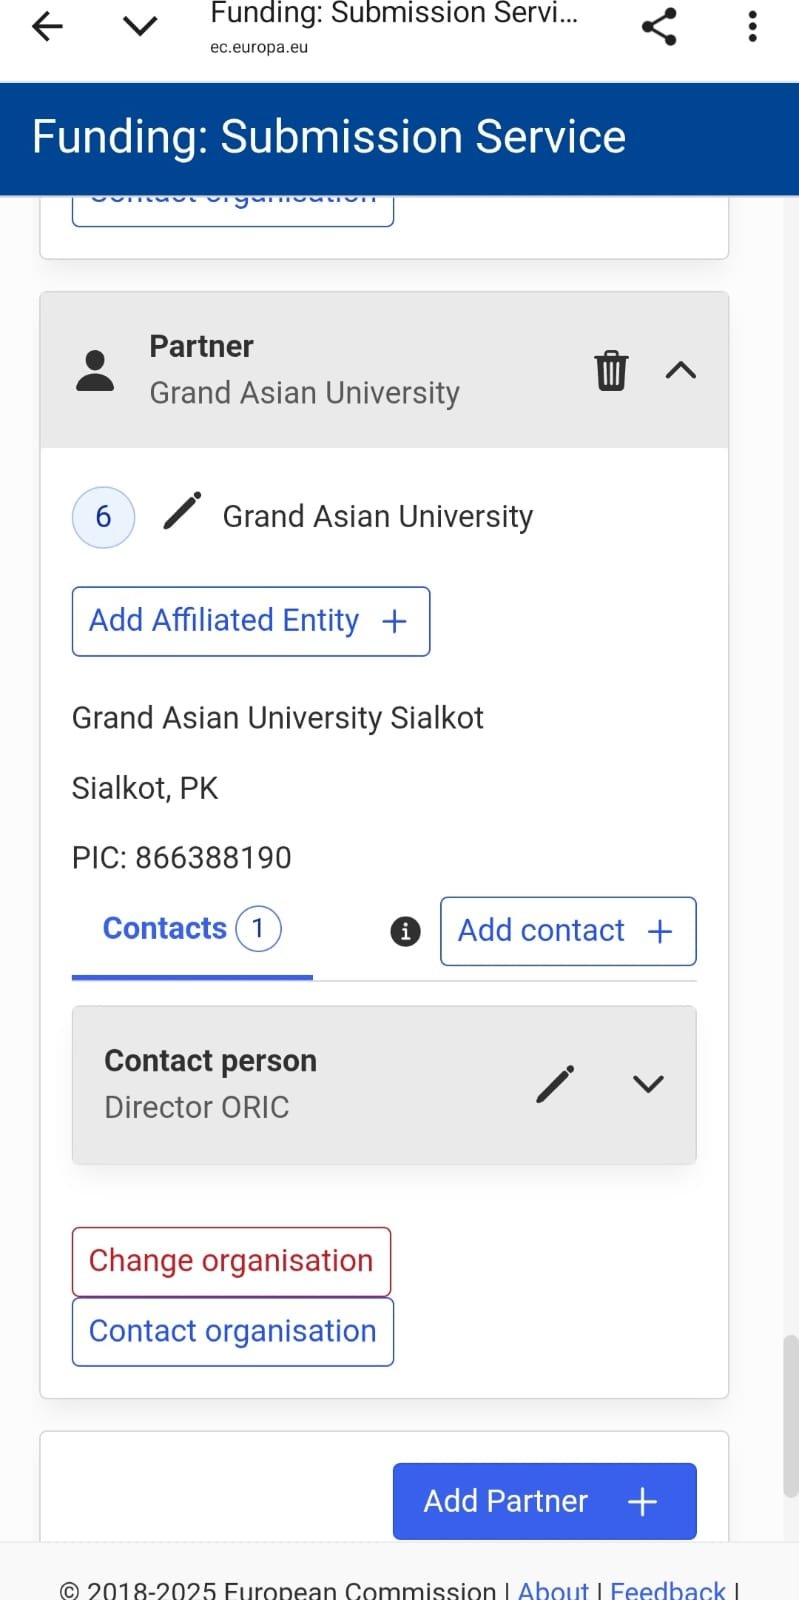Screen dimensions: 799x1600
Task: Tap the share icon in browser bar
Action: coord(659,27)
